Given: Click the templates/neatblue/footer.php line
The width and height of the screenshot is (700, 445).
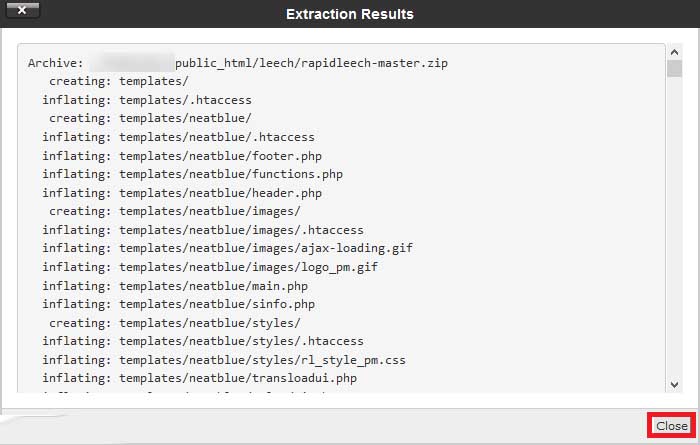Looking at the screenshot, I should pos(182,156).
